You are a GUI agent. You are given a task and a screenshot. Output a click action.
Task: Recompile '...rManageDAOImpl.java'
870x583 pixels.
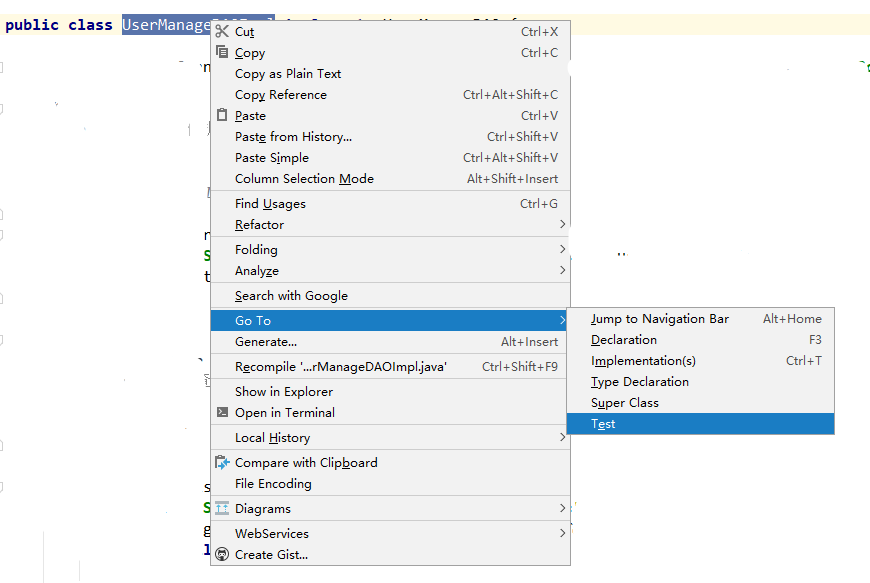[x=390, y=367]
